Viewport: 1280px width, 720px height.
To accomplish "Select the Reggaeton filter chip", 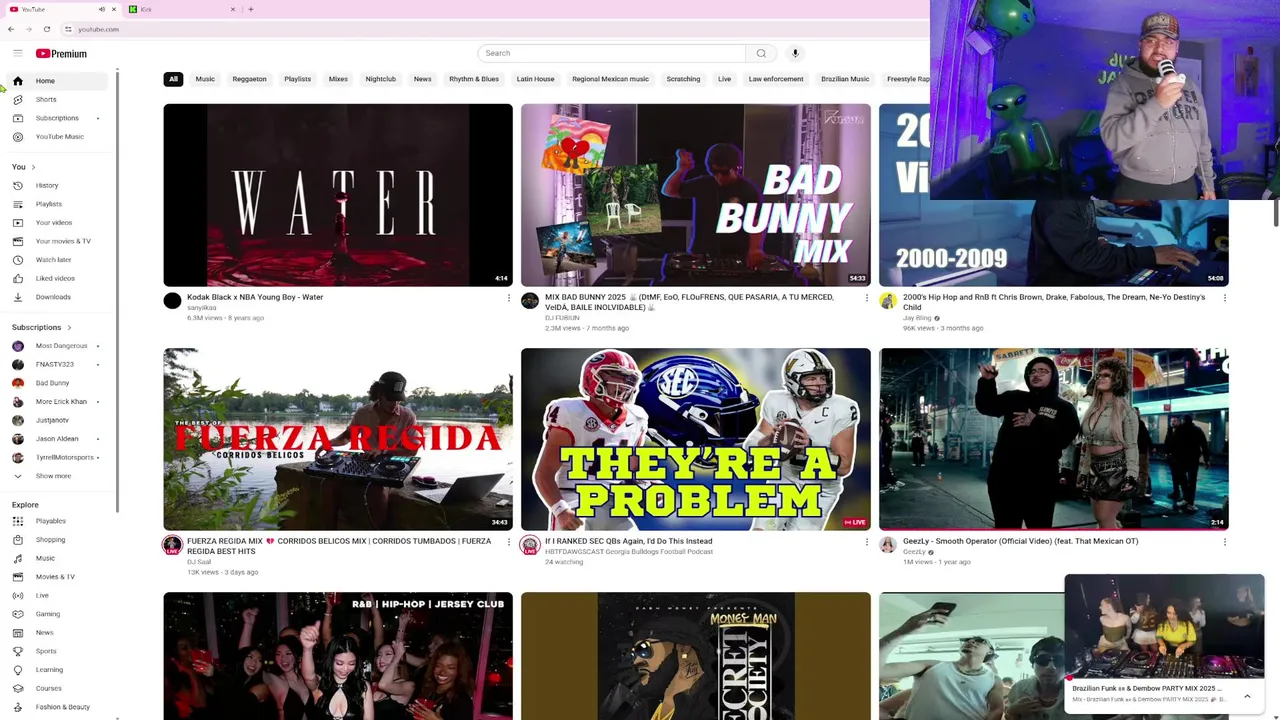I will coord(249,79).
